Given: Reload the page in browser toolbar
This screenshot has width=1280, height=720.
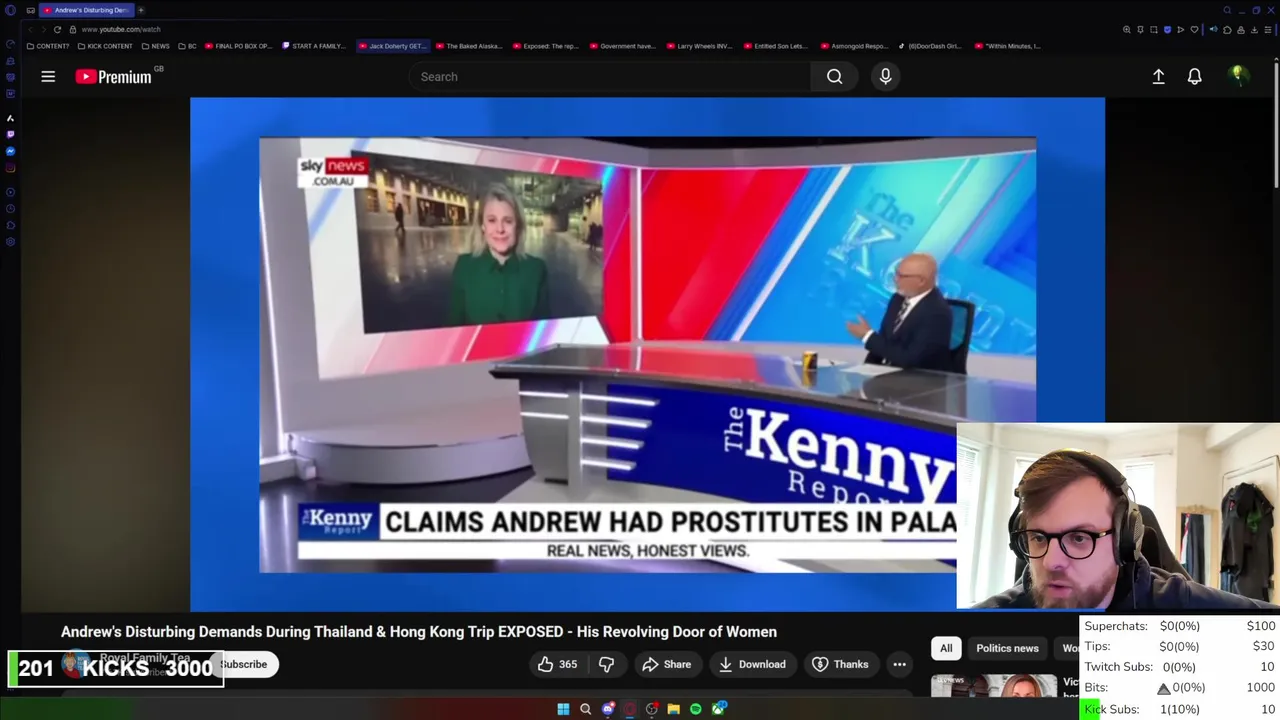Looking at the screenshot, I should pyautogui.click(x=57, y=29).
